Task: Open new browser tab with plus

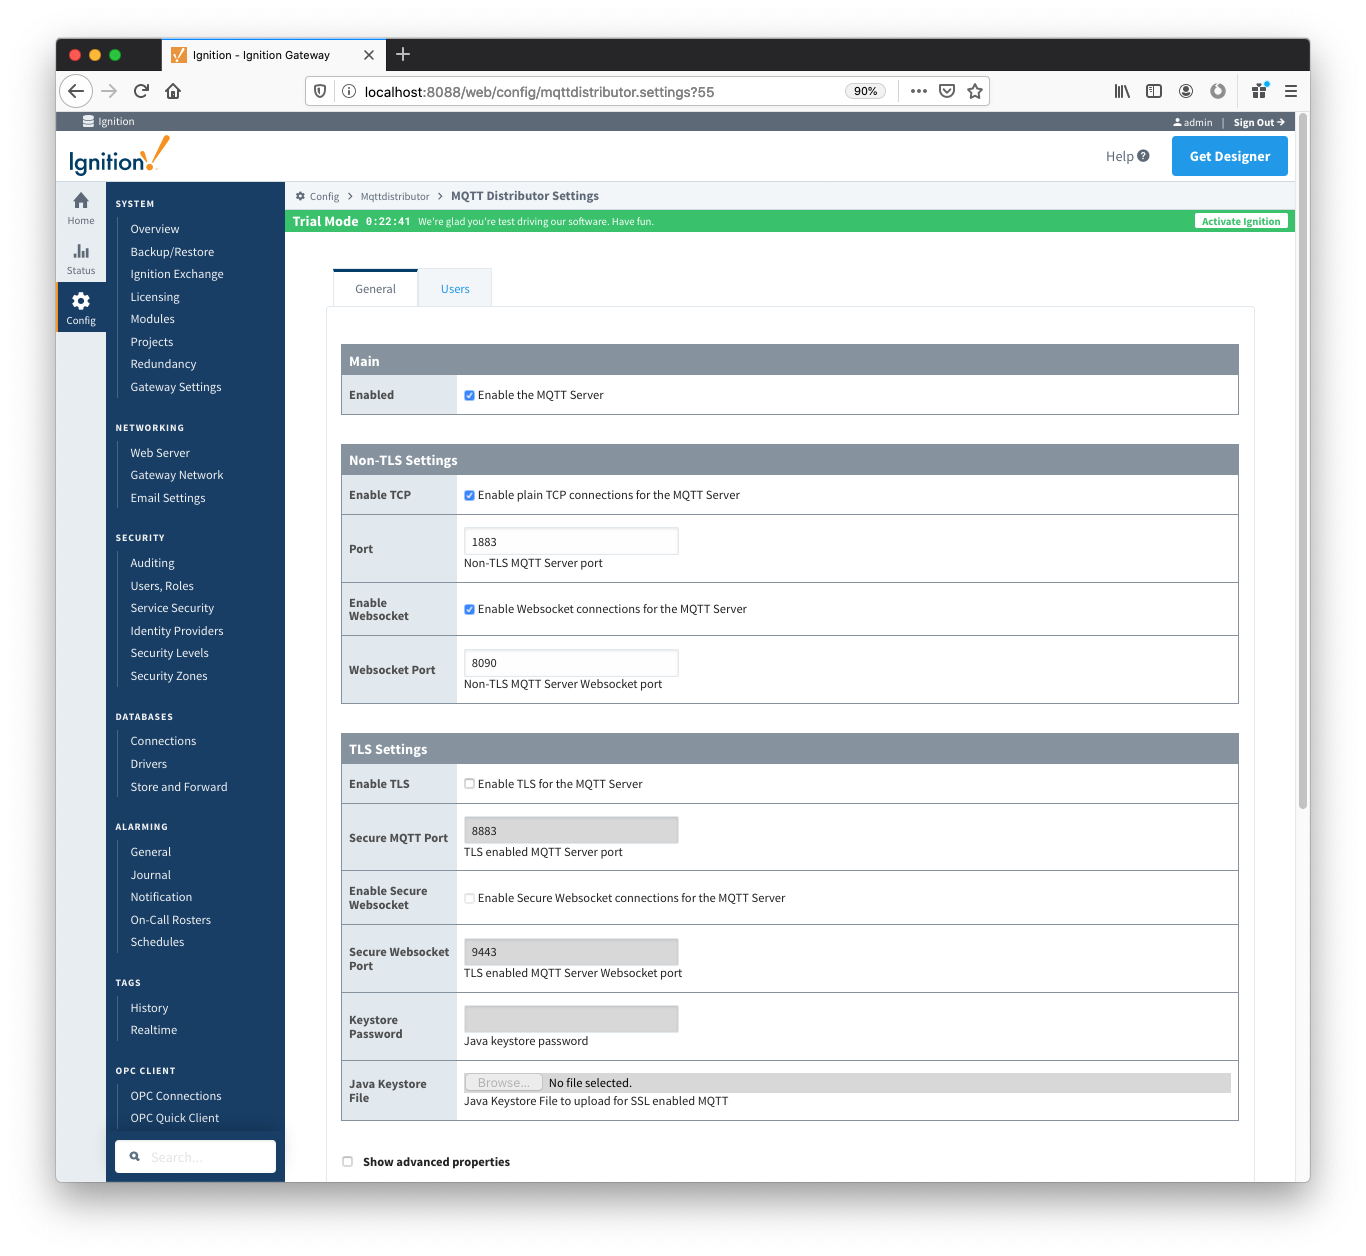Action: click(403, 54)
